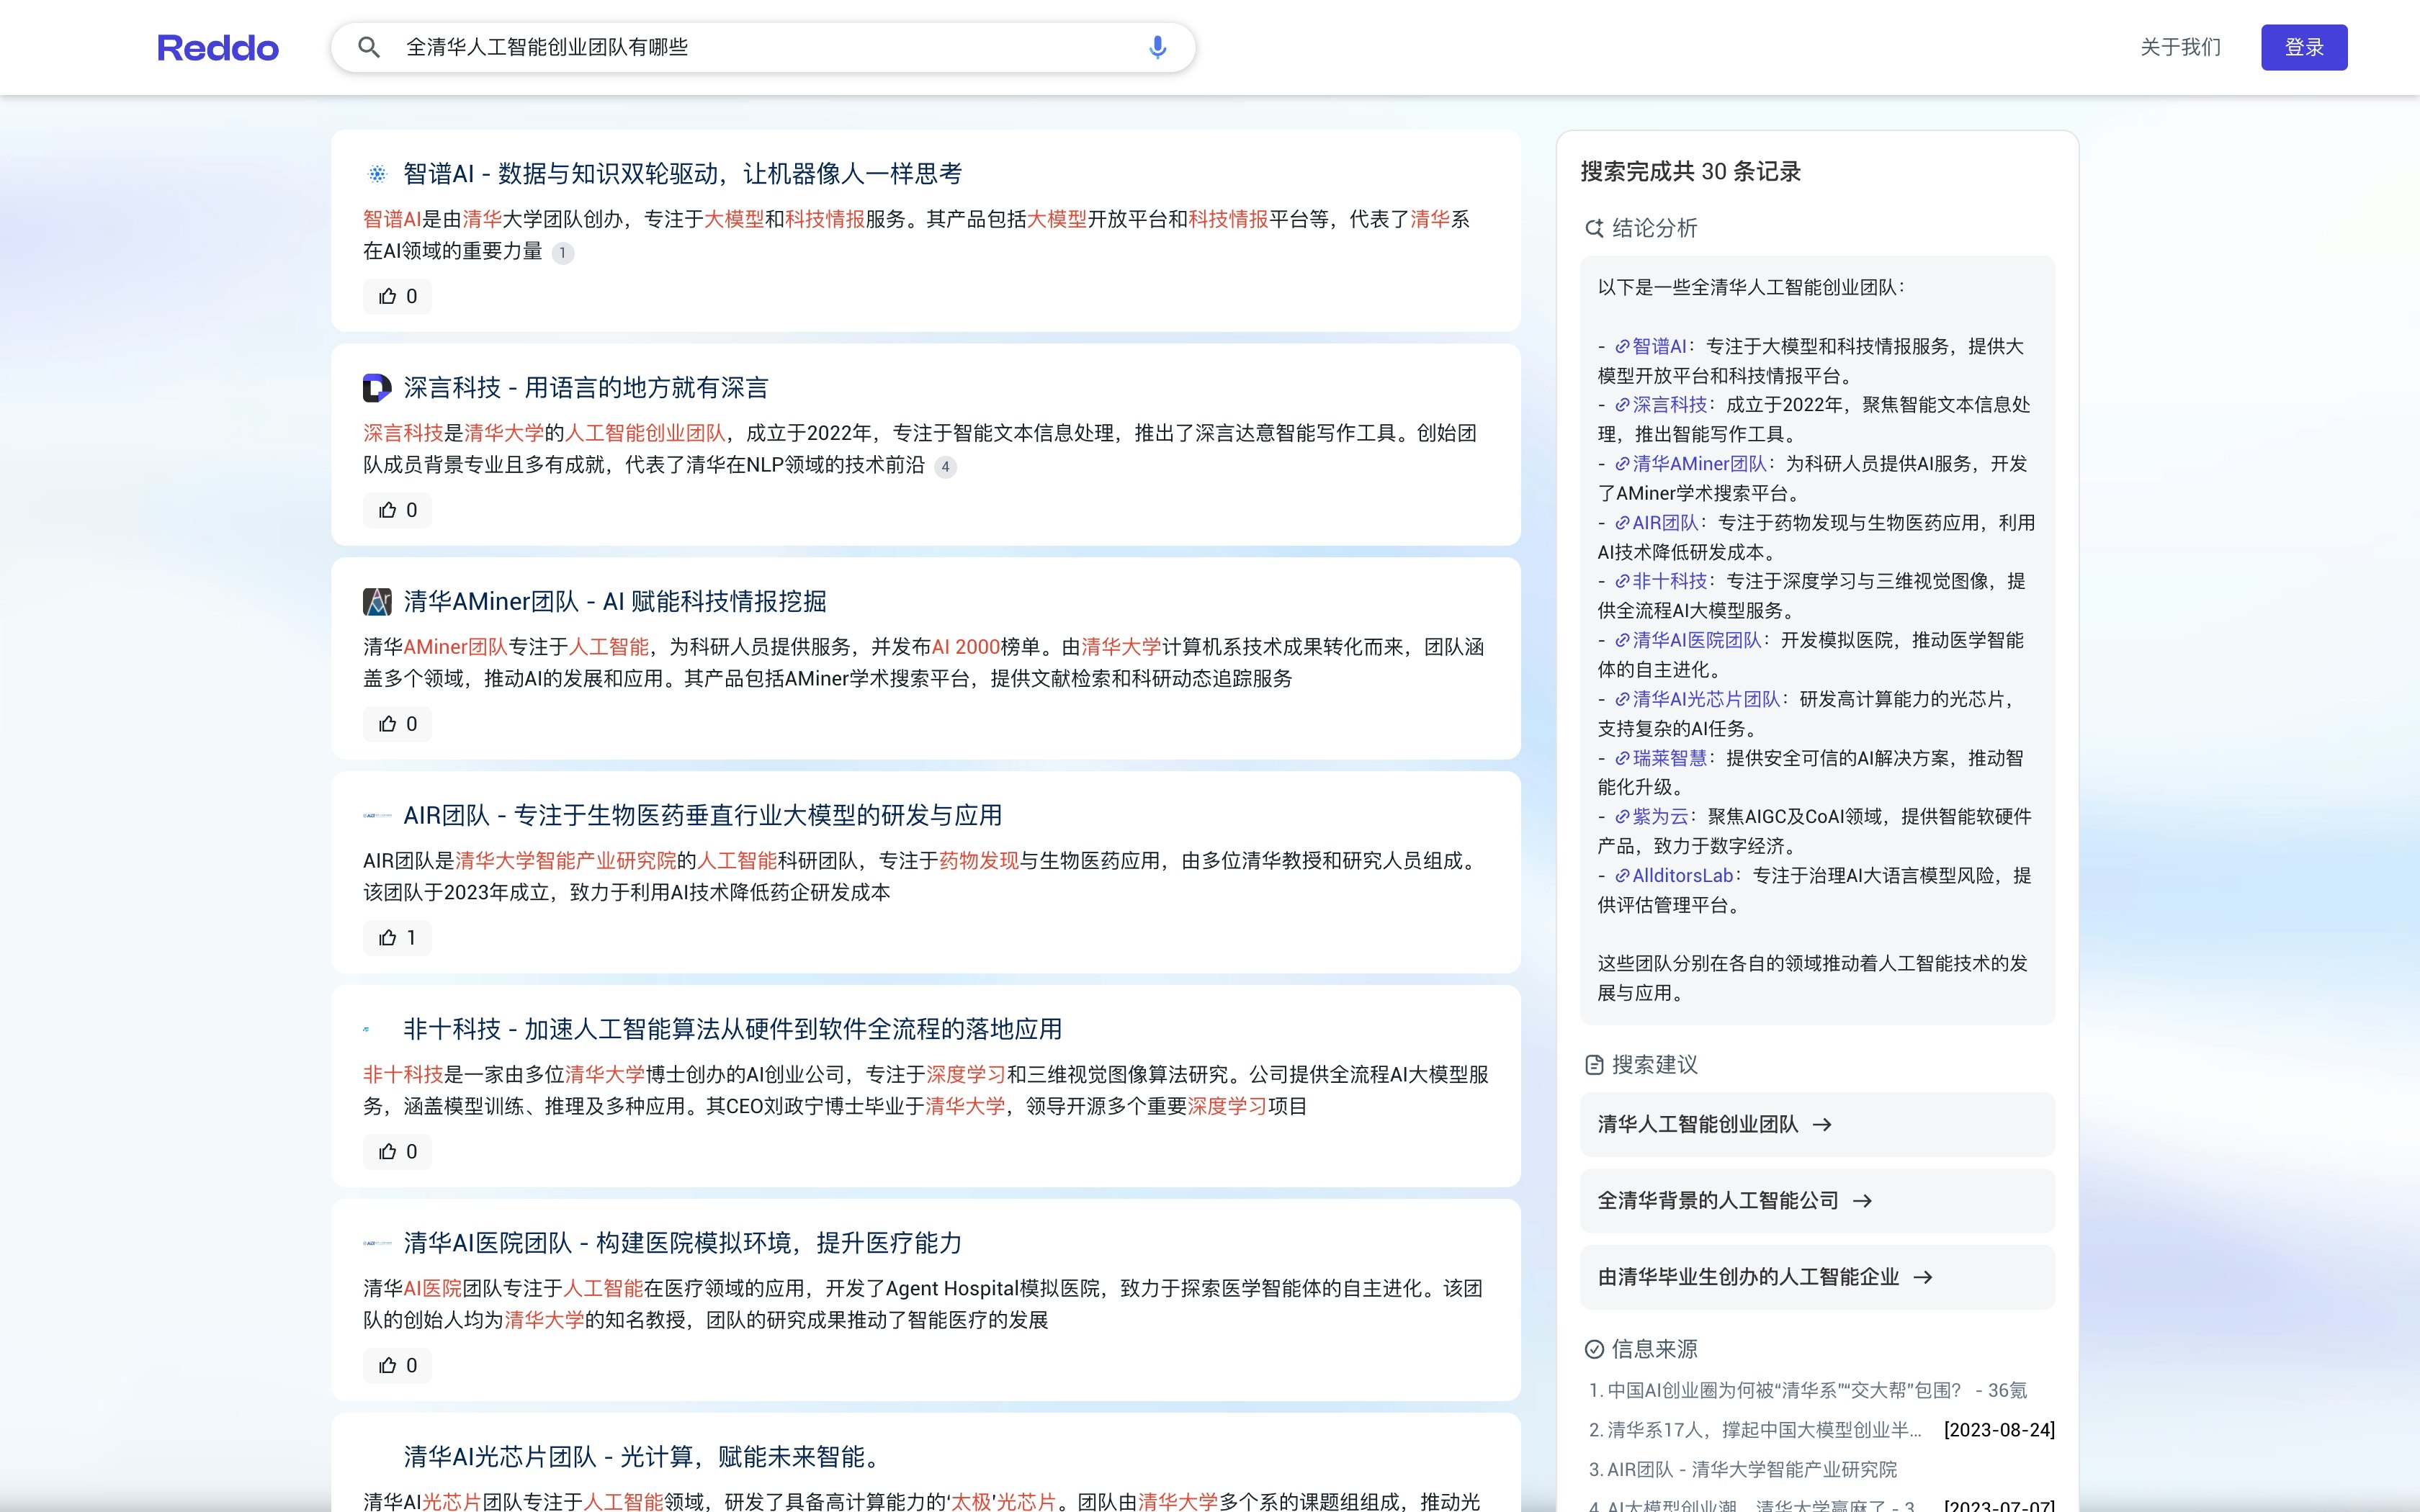2420x1512 pixels.
Task: Click the 清华AMiner团队 favicon icon
Action: tap(377, 602)
